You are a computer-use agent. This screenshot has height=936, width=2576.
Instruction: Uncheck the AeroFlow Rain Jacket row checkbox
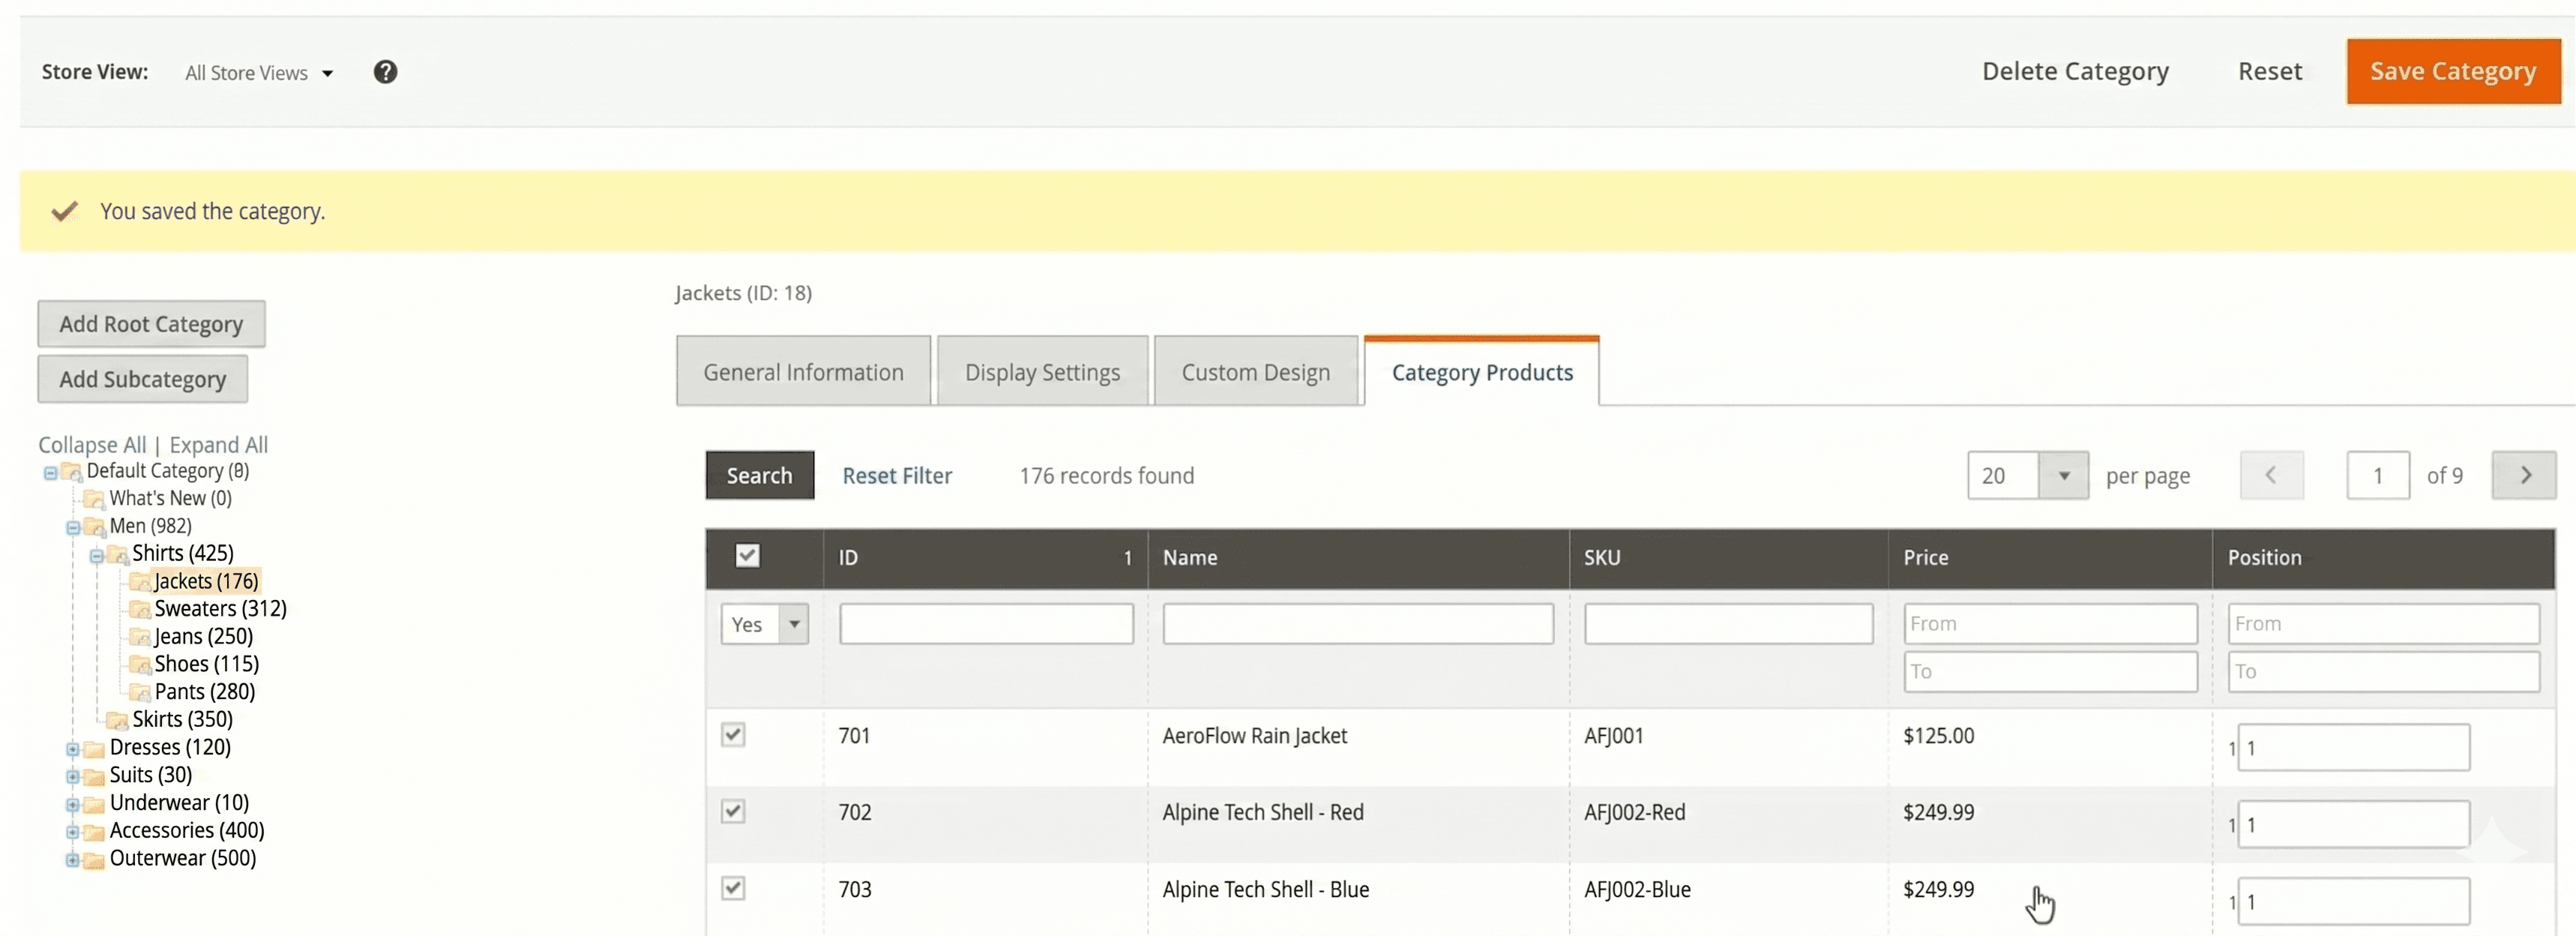coord(733,734)
